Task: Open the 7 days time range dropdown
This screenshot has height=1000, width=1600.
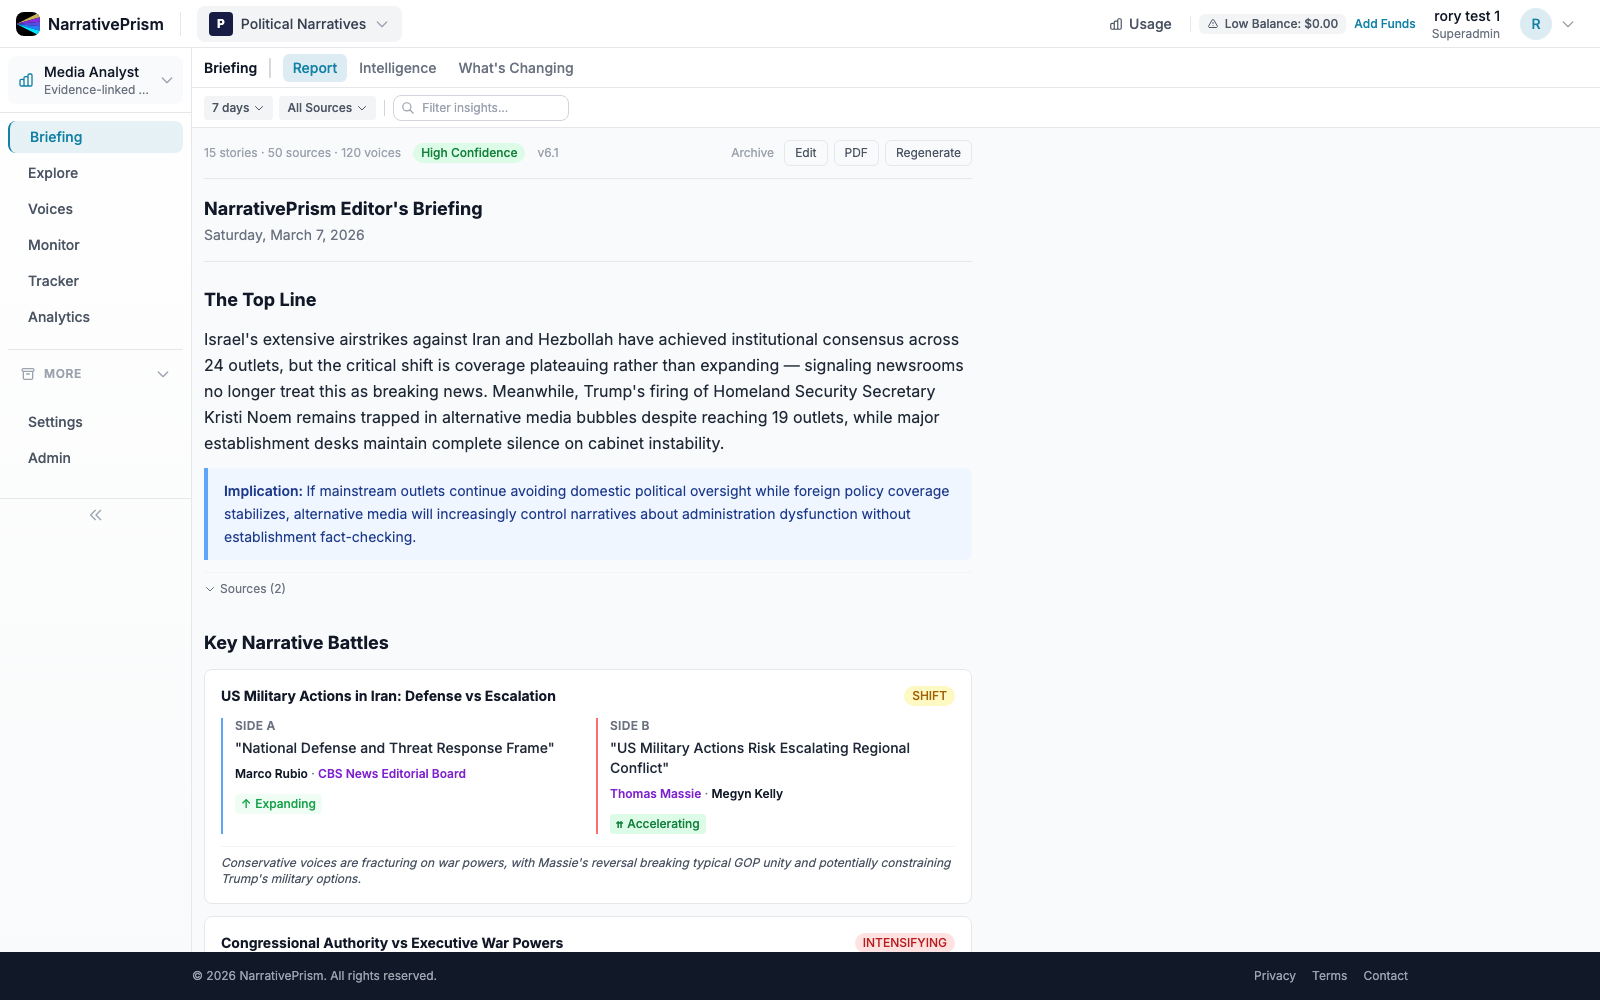Action: 237,107
